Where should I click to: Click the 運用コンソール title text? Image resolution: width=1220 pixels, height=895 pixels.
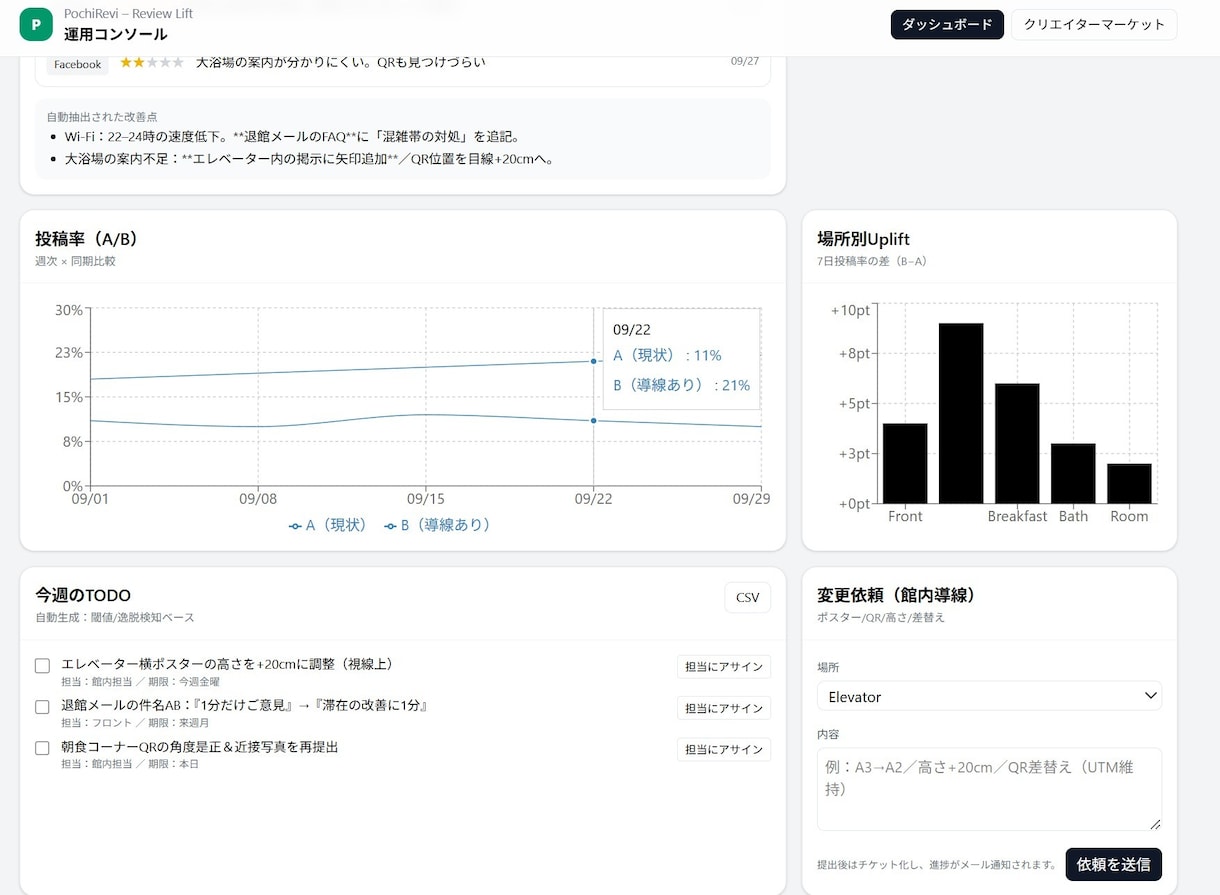[x=116, y=34]
